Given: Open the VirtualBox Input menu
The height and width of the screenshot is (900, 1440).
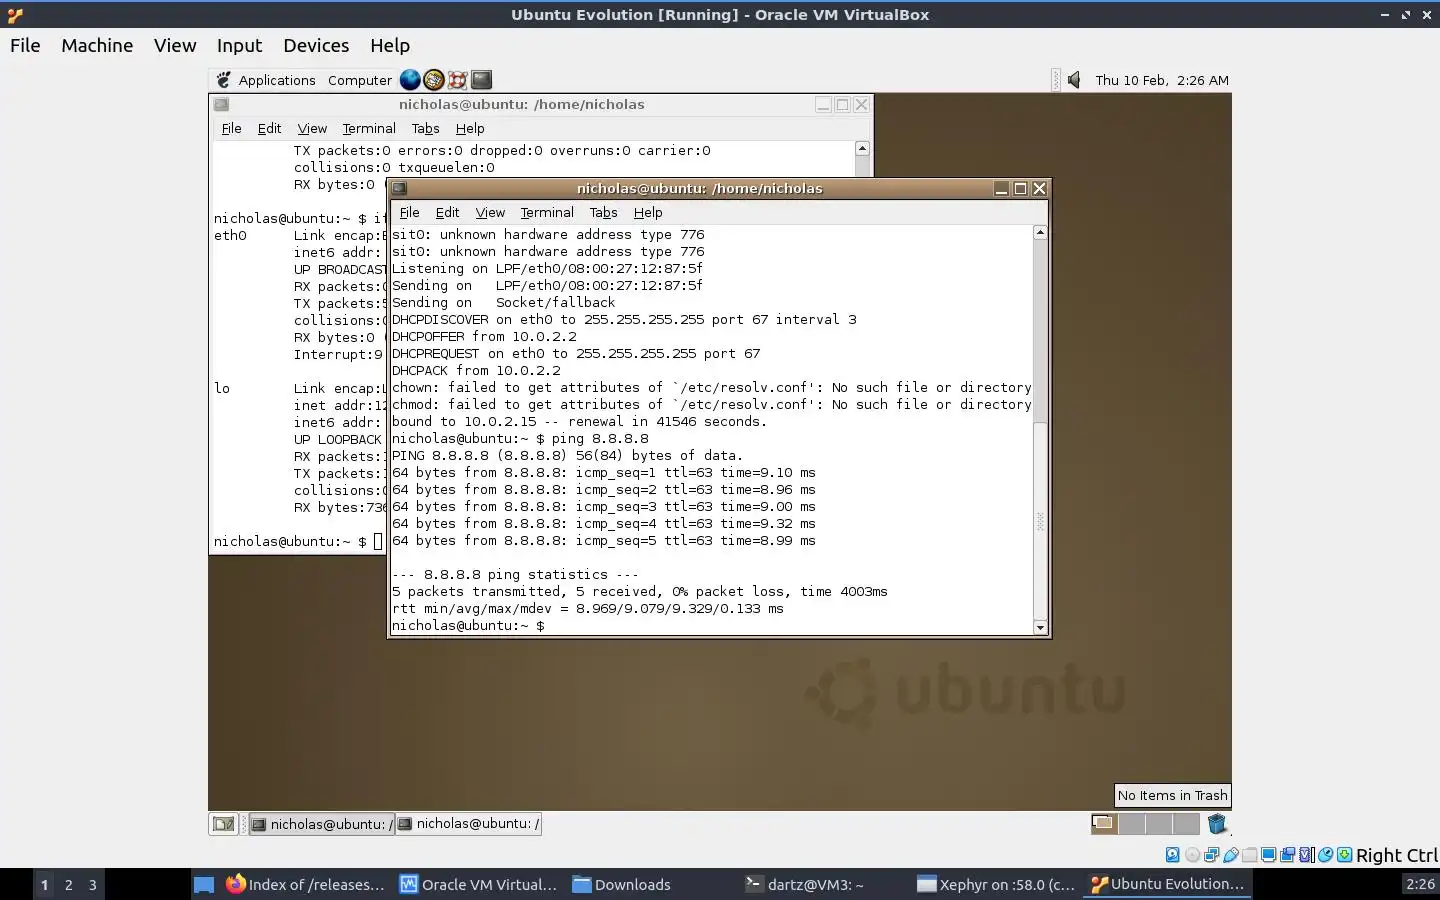Looking at the screenshot, I should click(x=239, y=45).
